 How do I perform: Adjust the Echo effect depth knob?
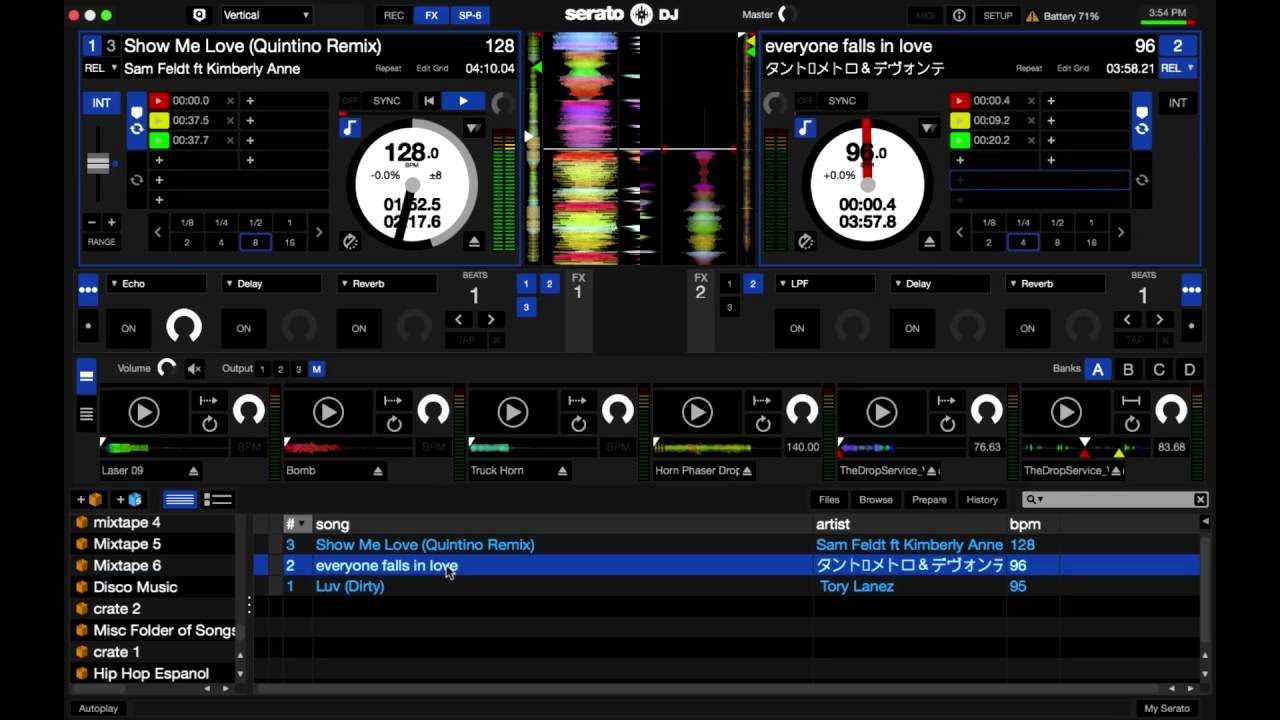(x=184, y=326)
